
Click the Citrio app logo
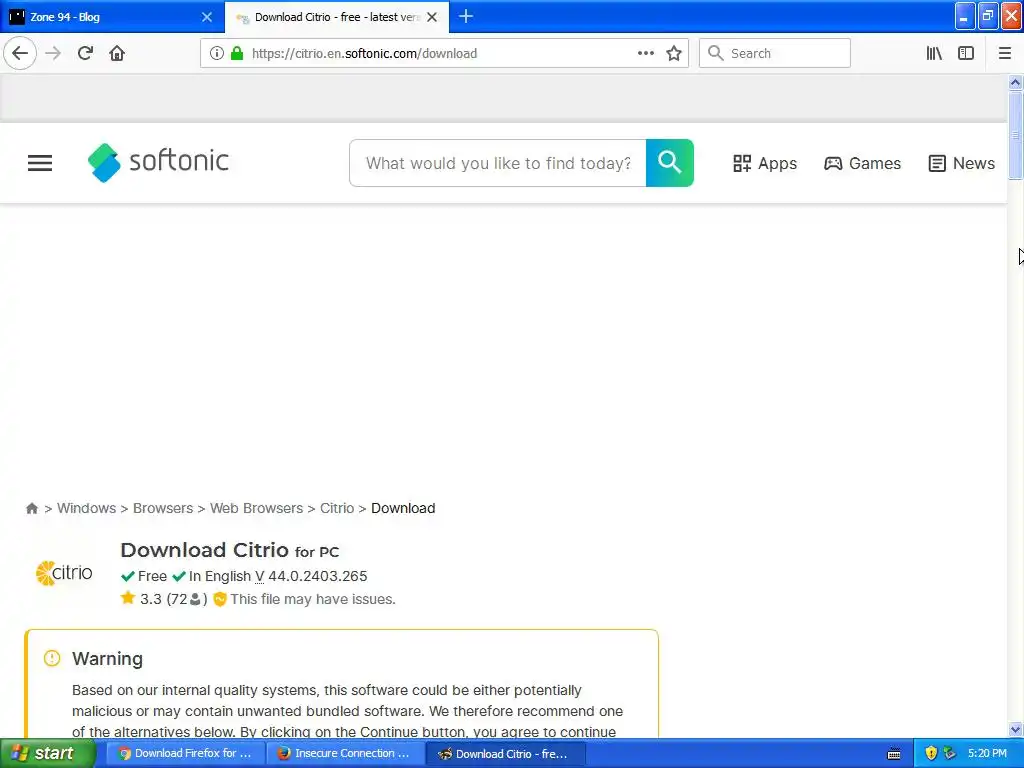[64, 573]
